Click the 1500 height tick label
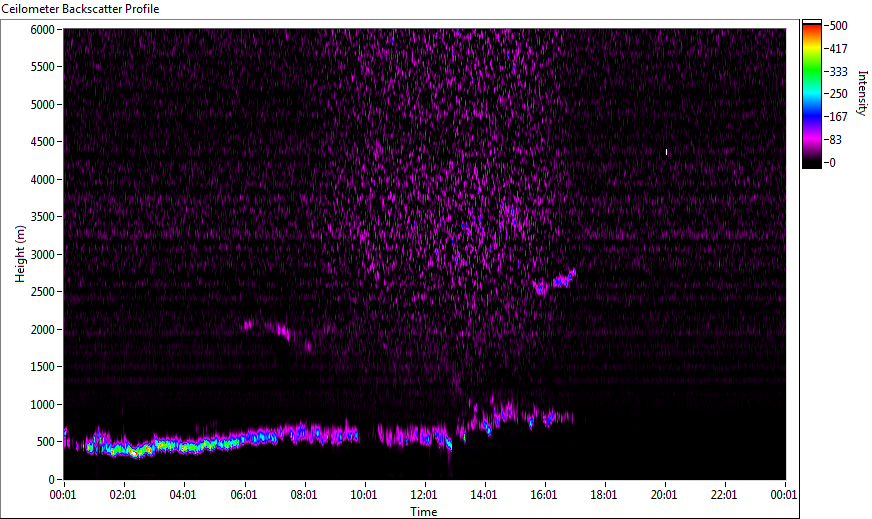Image resolution: width=872 pixels, height=519 pixels. 42,367
